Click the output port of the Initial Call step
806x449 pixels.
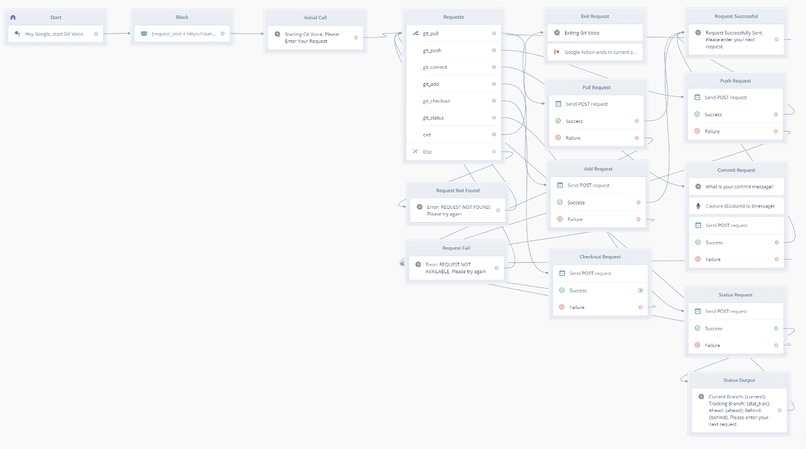pos(355,37)
